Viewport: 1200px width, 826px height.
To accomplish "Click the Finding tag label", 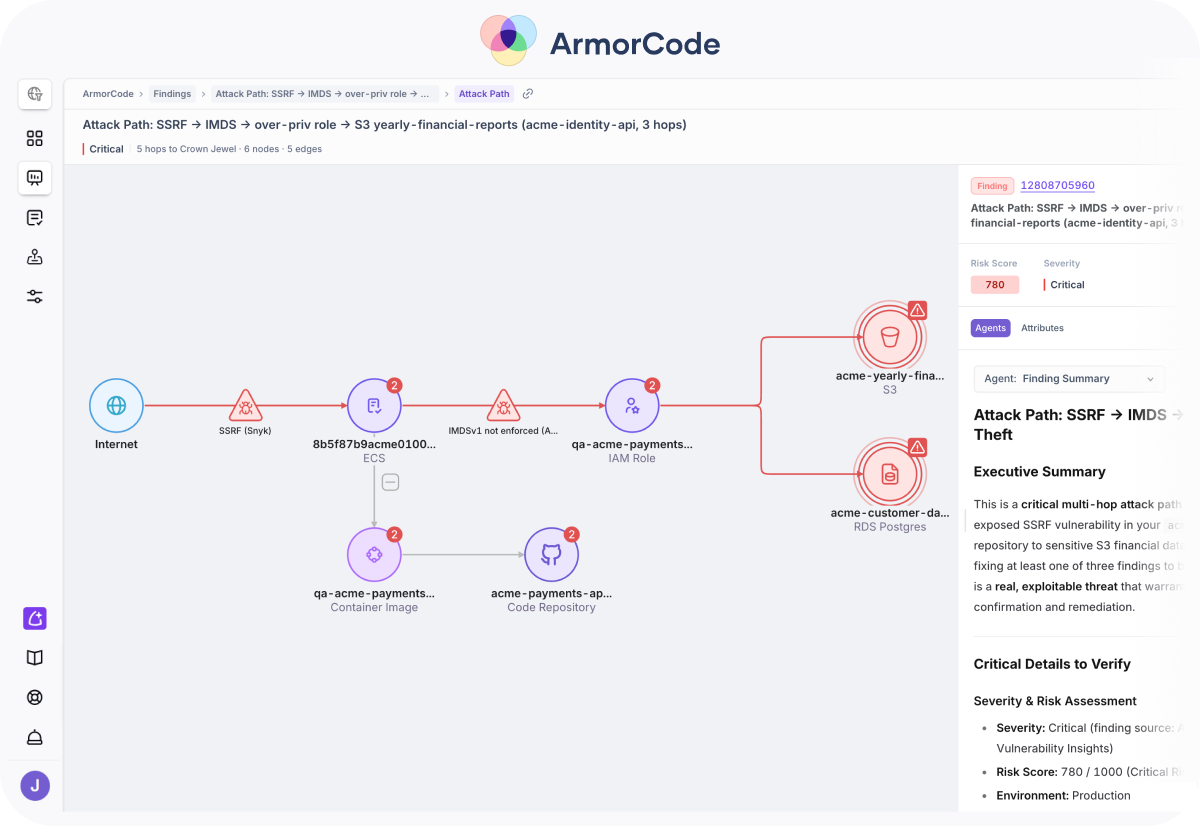I will [x=992, y=186].
